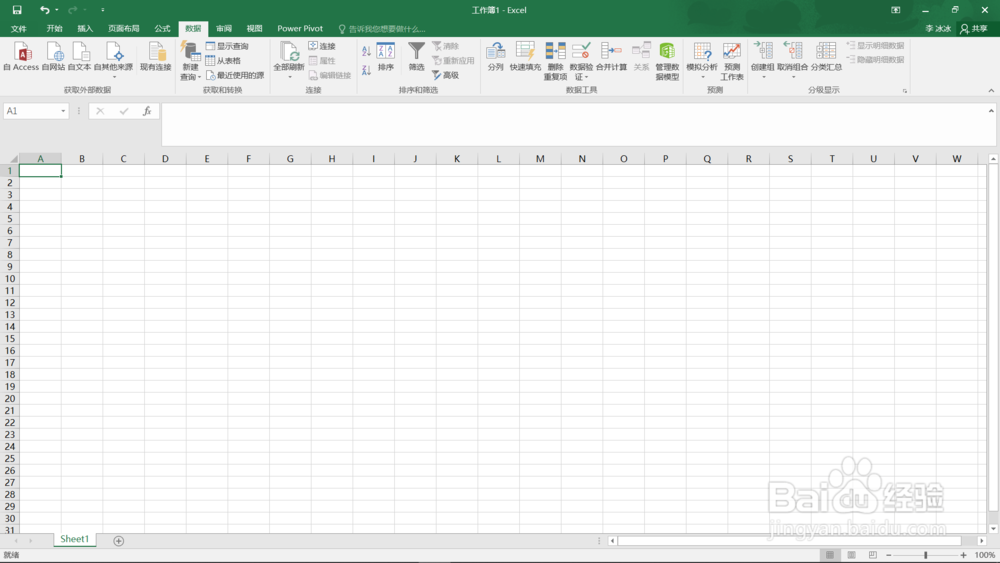Switch to the 公式 Formulas tab
The height and width of the screenshot is (563, 1000).
tap(162, 29)
